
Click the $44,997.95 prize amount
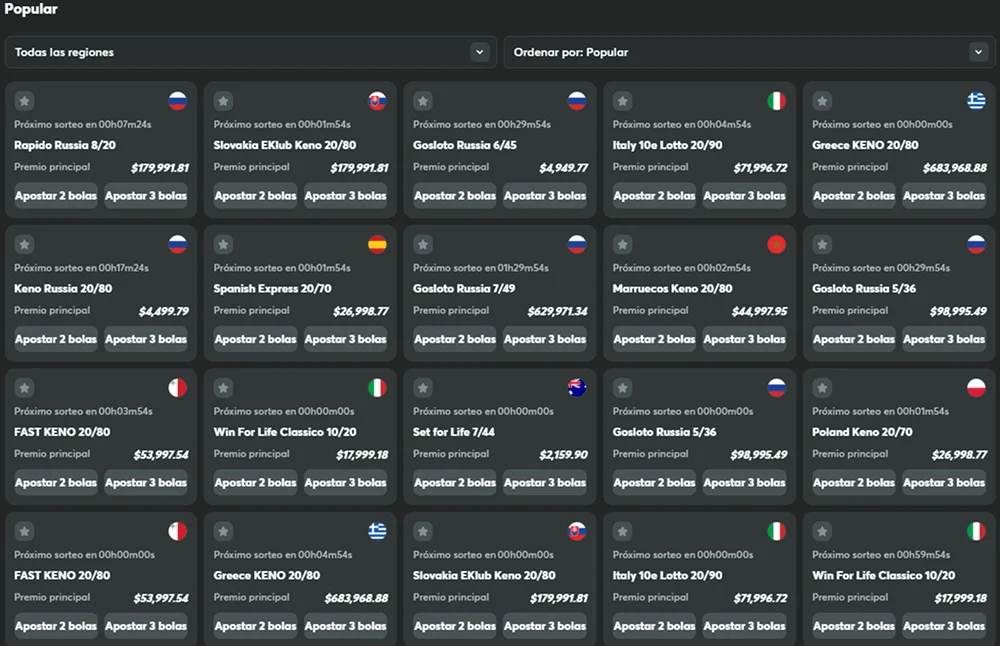tap(760, 311)
